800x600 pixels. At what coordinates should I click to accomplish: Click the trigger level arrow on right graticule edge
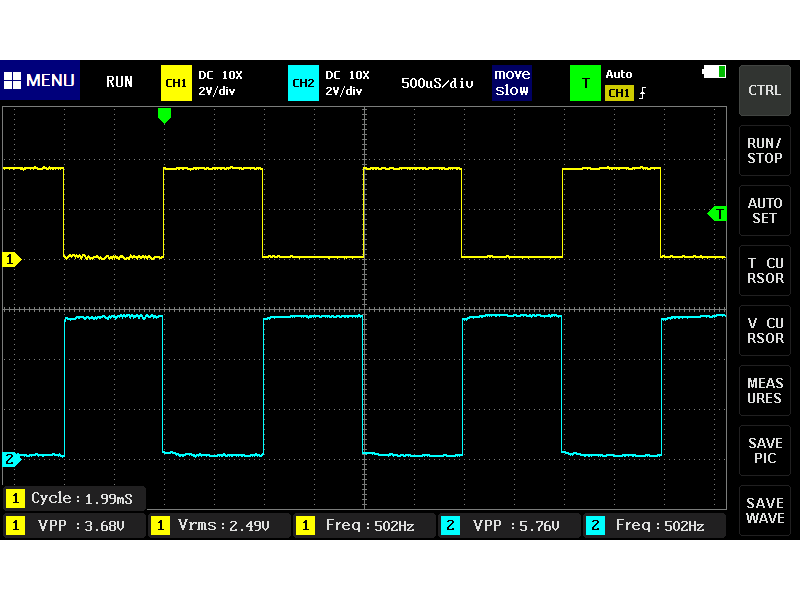click(718, 214)
